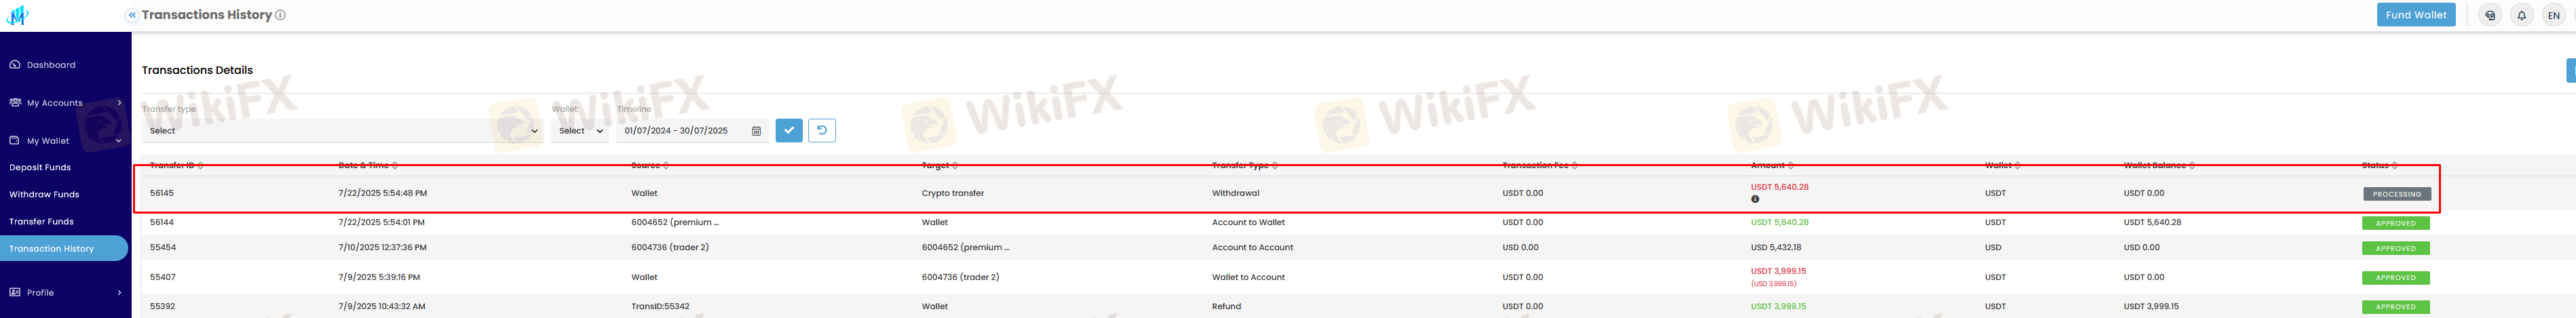2576x318 pixels.
Task: Click the red USDT 3,999.15 amount
Action: (1778, 271)
